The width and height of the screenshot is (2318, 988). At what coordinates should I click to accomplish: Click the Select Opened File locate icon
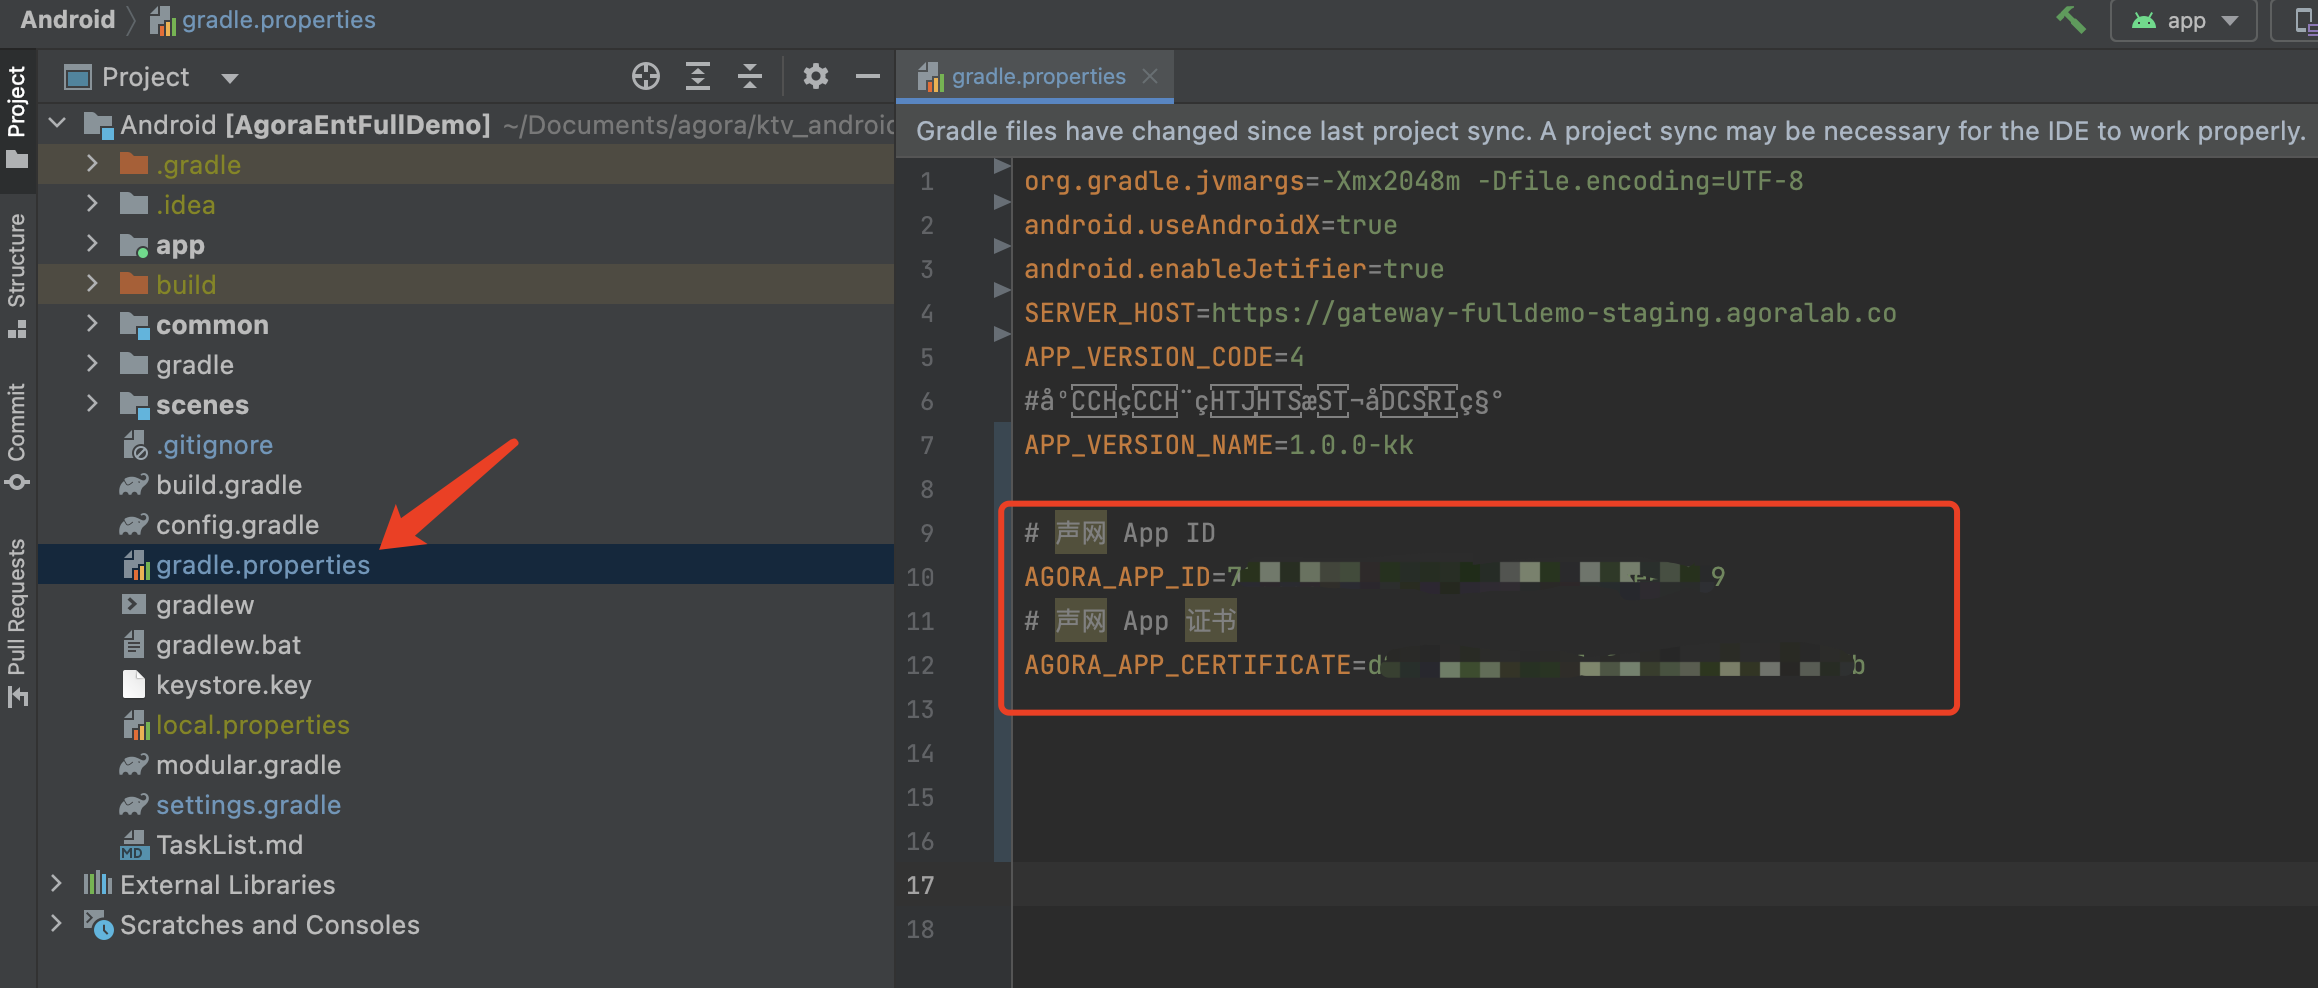tap(646, 76)
